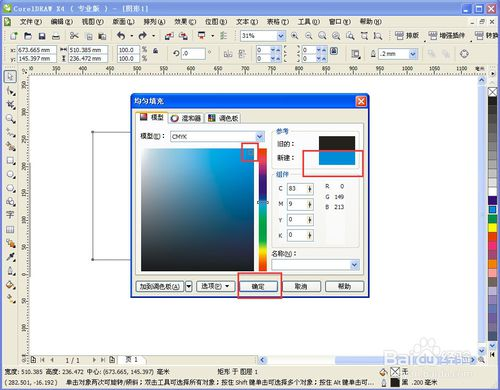Screen dimensions: 500x390
Task: Click the x position field 673.665 mm
Action: [37, 50]
